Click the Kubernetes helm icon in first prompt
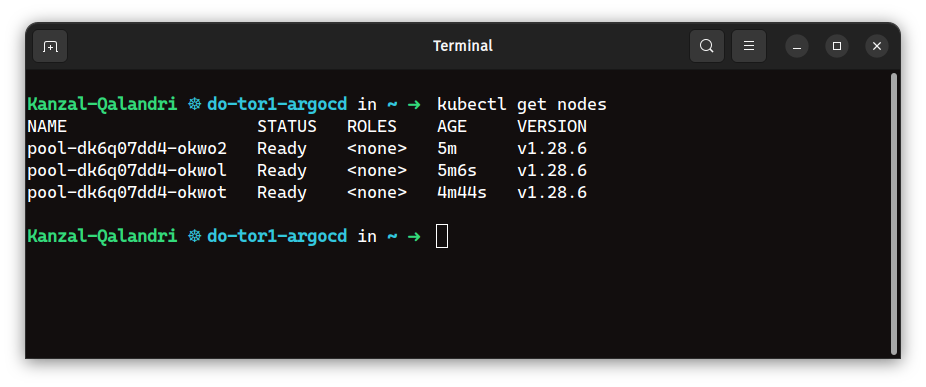Image resolution: width=926 pixels, height=387 pixels. (194, 105)
